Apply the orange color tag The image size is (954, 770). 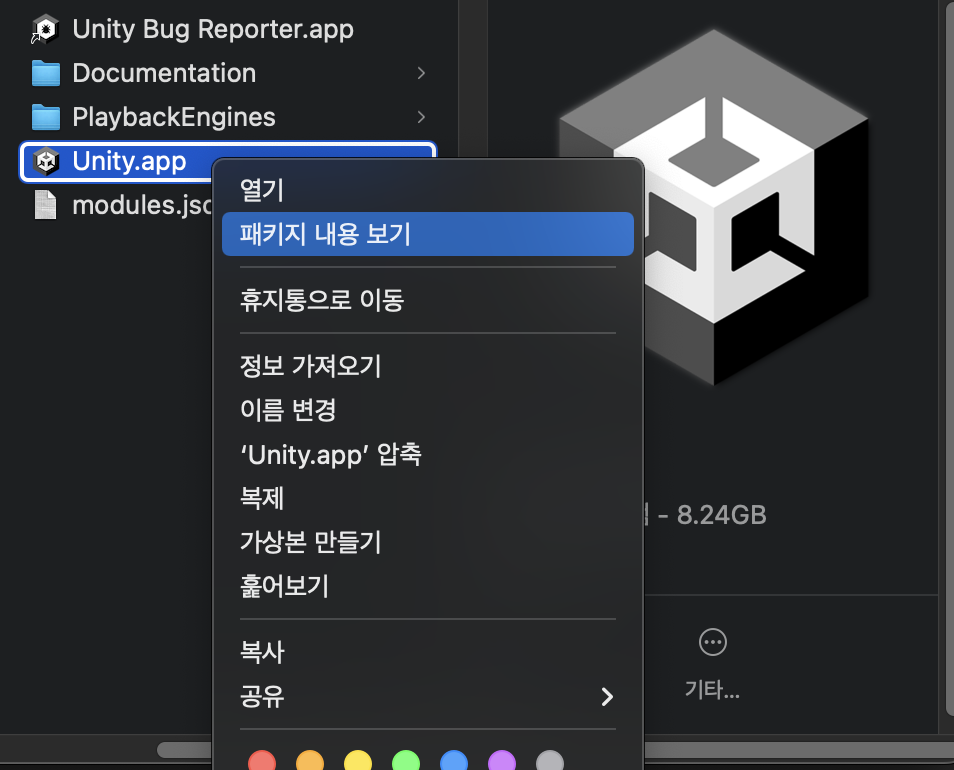pos(310,761)
